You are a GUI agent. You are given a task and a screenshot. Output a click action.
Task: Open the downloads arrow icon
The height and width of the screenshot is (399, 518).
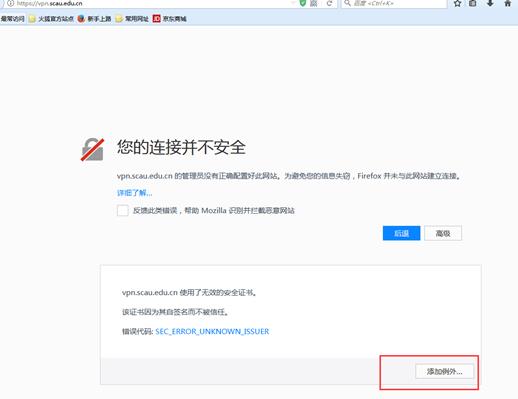click(x=490, y=3)
